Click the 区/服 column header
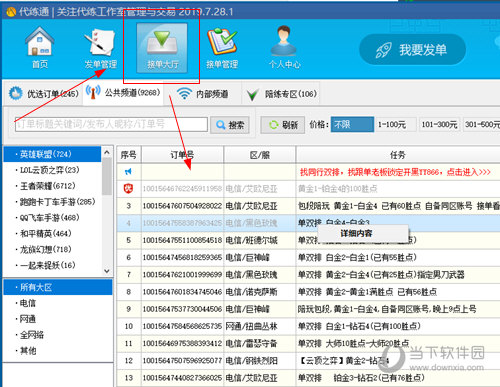This screenshot has height=387, width=500. [x=260, y=155]
